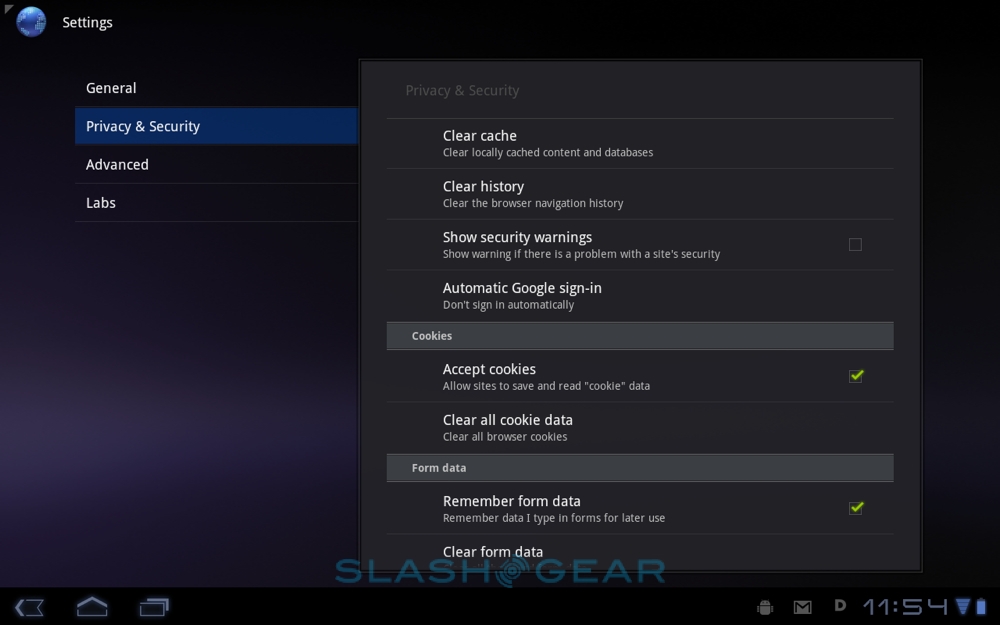The height and width of the screenshot is (625, 1000).
Task: Click the system clock showing 11:54
Action: tap(906, 607)
